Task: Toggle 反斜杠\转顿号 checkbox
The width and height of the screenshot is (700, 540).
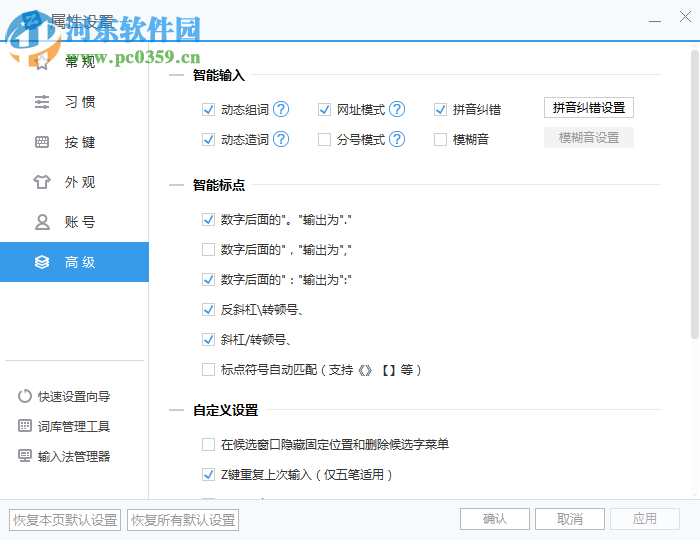Action: (x=208, y=310)
